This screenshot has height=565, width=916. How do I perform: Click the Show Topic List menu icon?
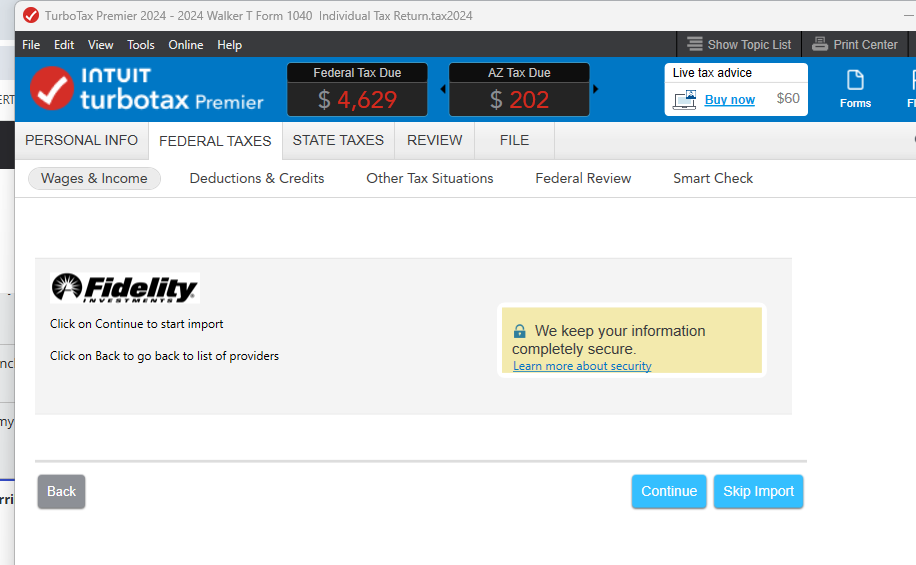(695, 44)
